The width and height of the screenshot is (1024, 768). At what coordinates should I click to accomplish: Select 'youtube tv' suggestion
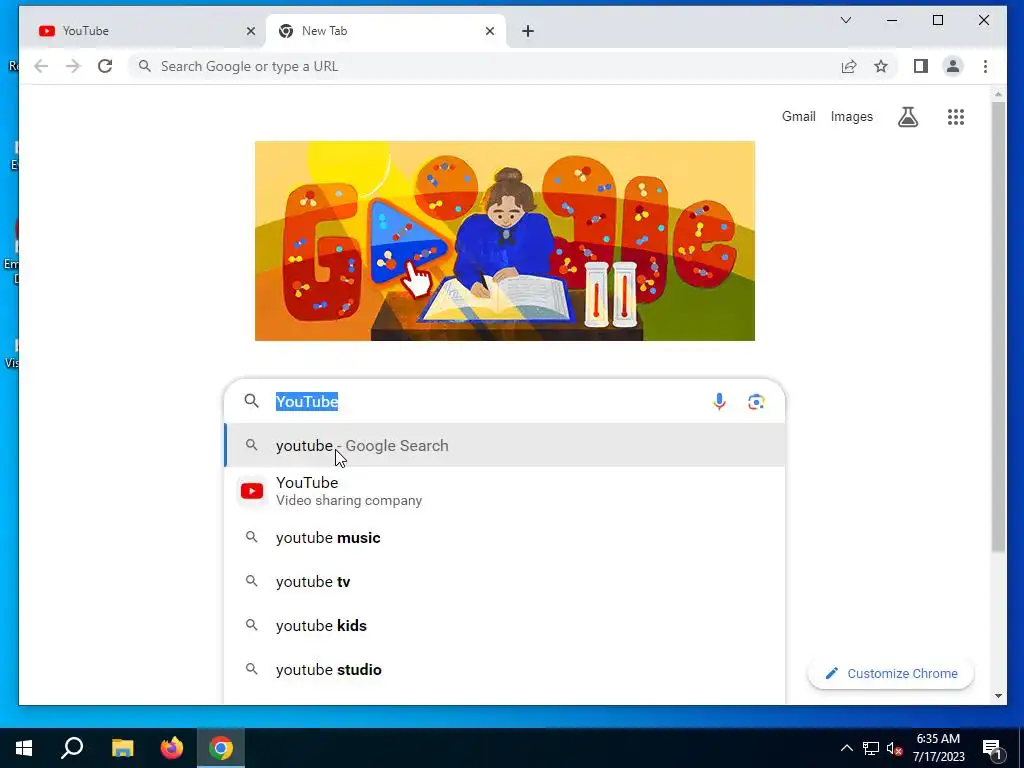504,582
